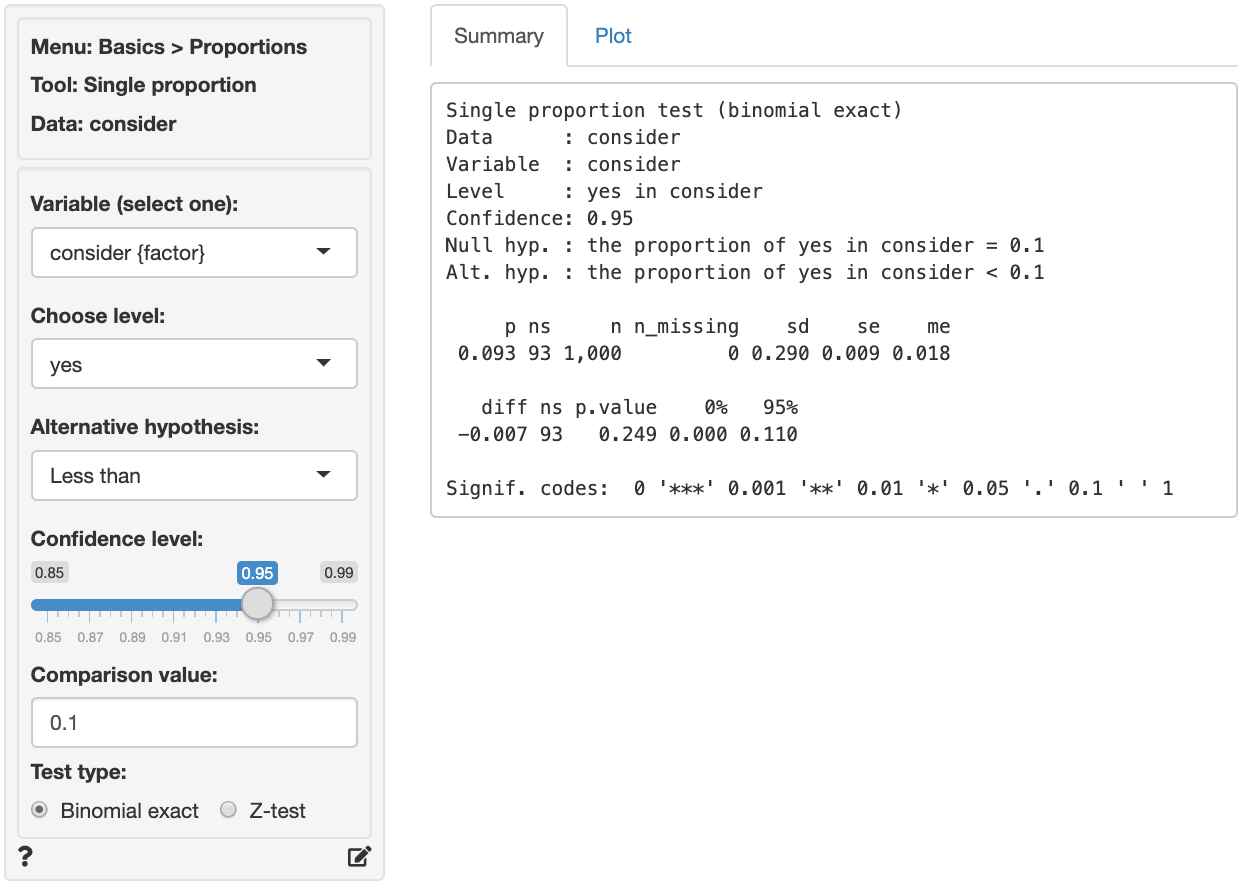Click the 0.99 maximum slider label
The width and height of the screenshot is (1244, 886).
point(338,573)
